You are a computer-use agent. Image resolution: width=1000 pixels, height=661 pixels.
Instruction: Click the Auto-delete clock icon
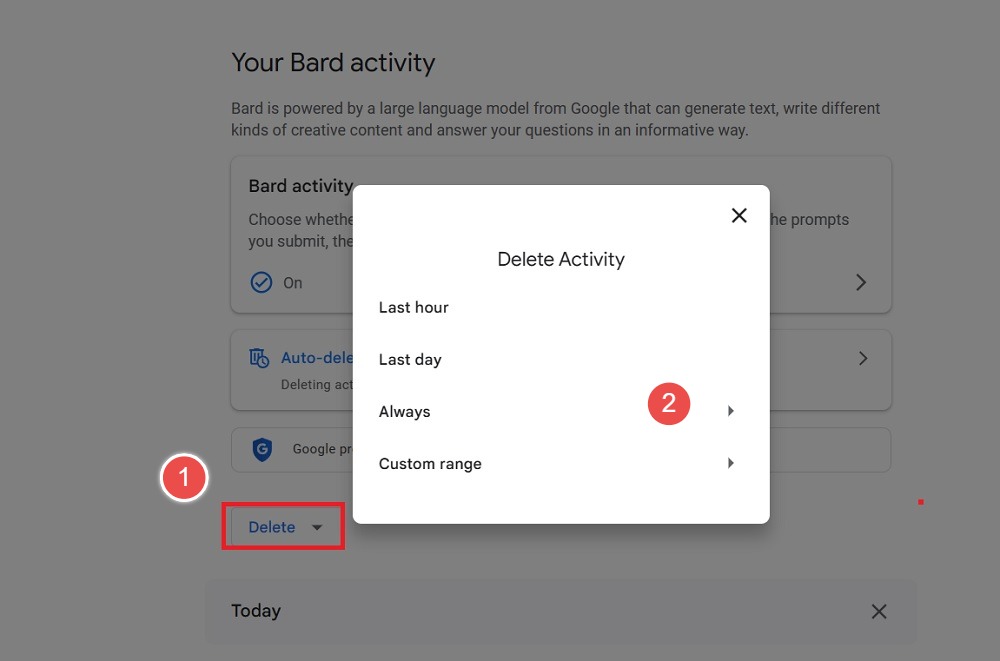click(x=260, y=357)
